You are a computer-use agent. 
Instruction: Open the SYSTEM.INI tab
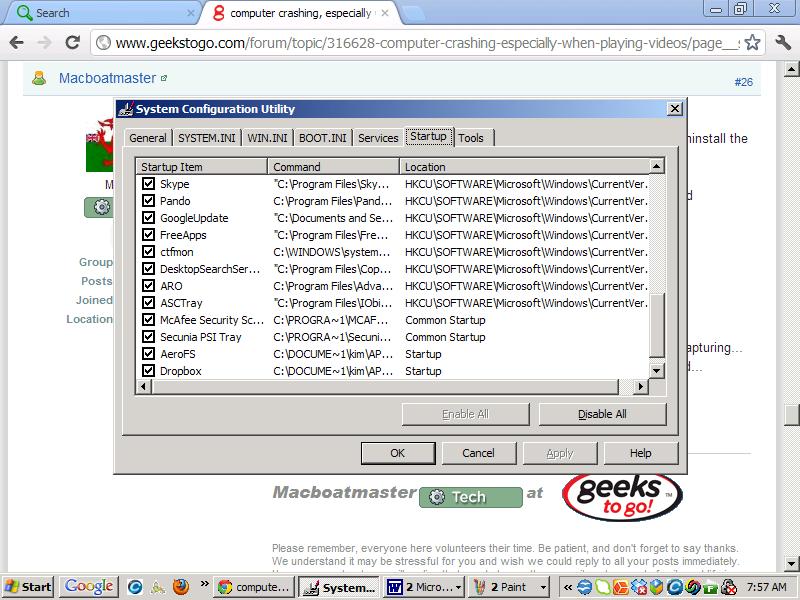click(207, 138)
